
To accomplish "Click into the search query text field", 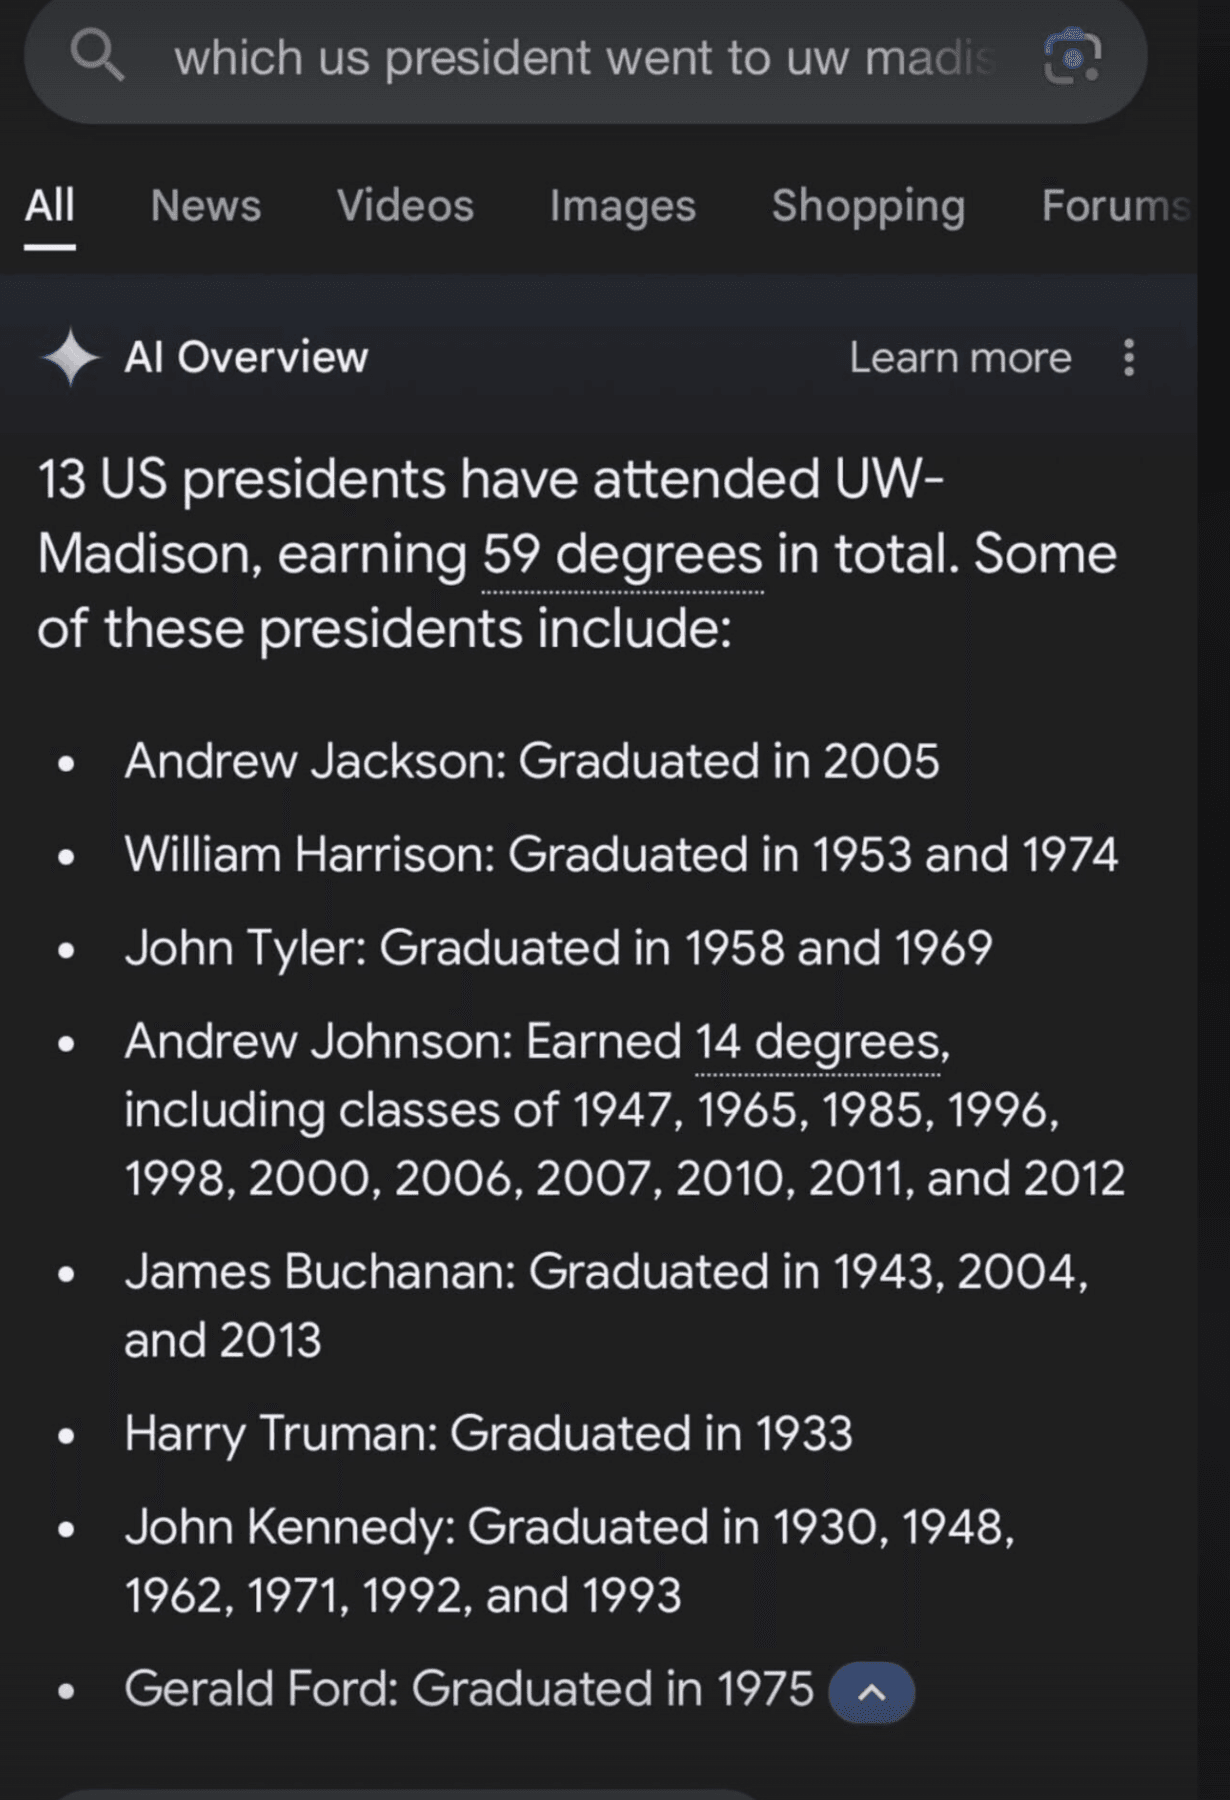I will [x=585, y=58].
